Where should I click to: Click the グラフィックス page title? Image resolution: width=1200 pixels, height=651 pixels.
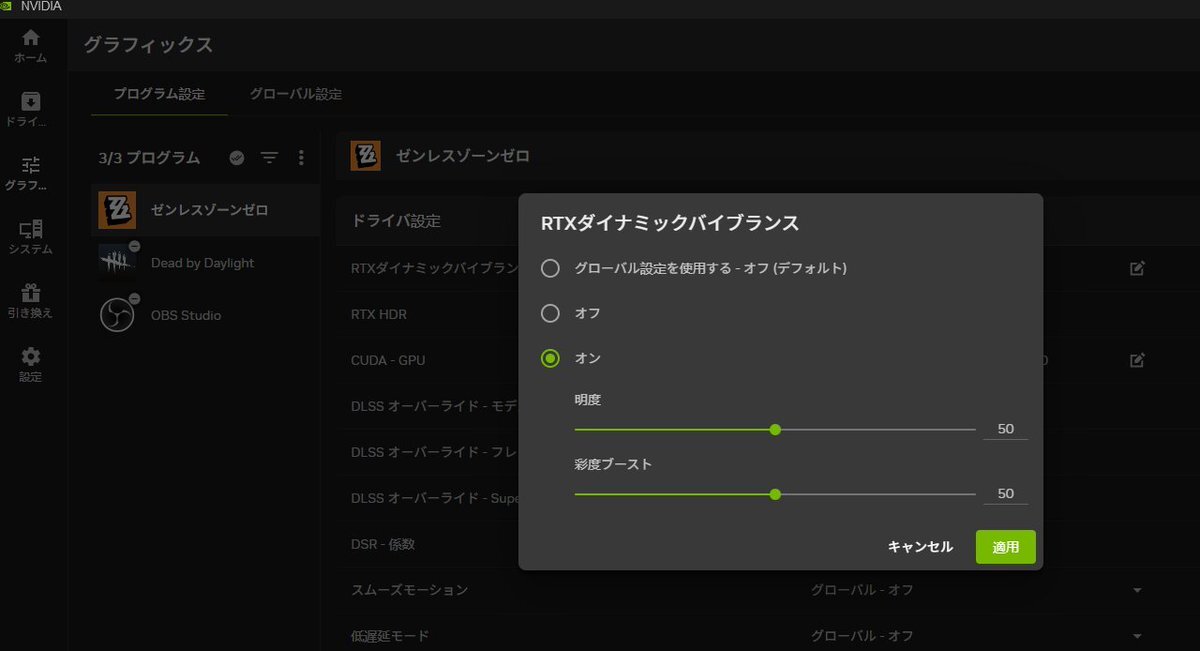(148, 45)
